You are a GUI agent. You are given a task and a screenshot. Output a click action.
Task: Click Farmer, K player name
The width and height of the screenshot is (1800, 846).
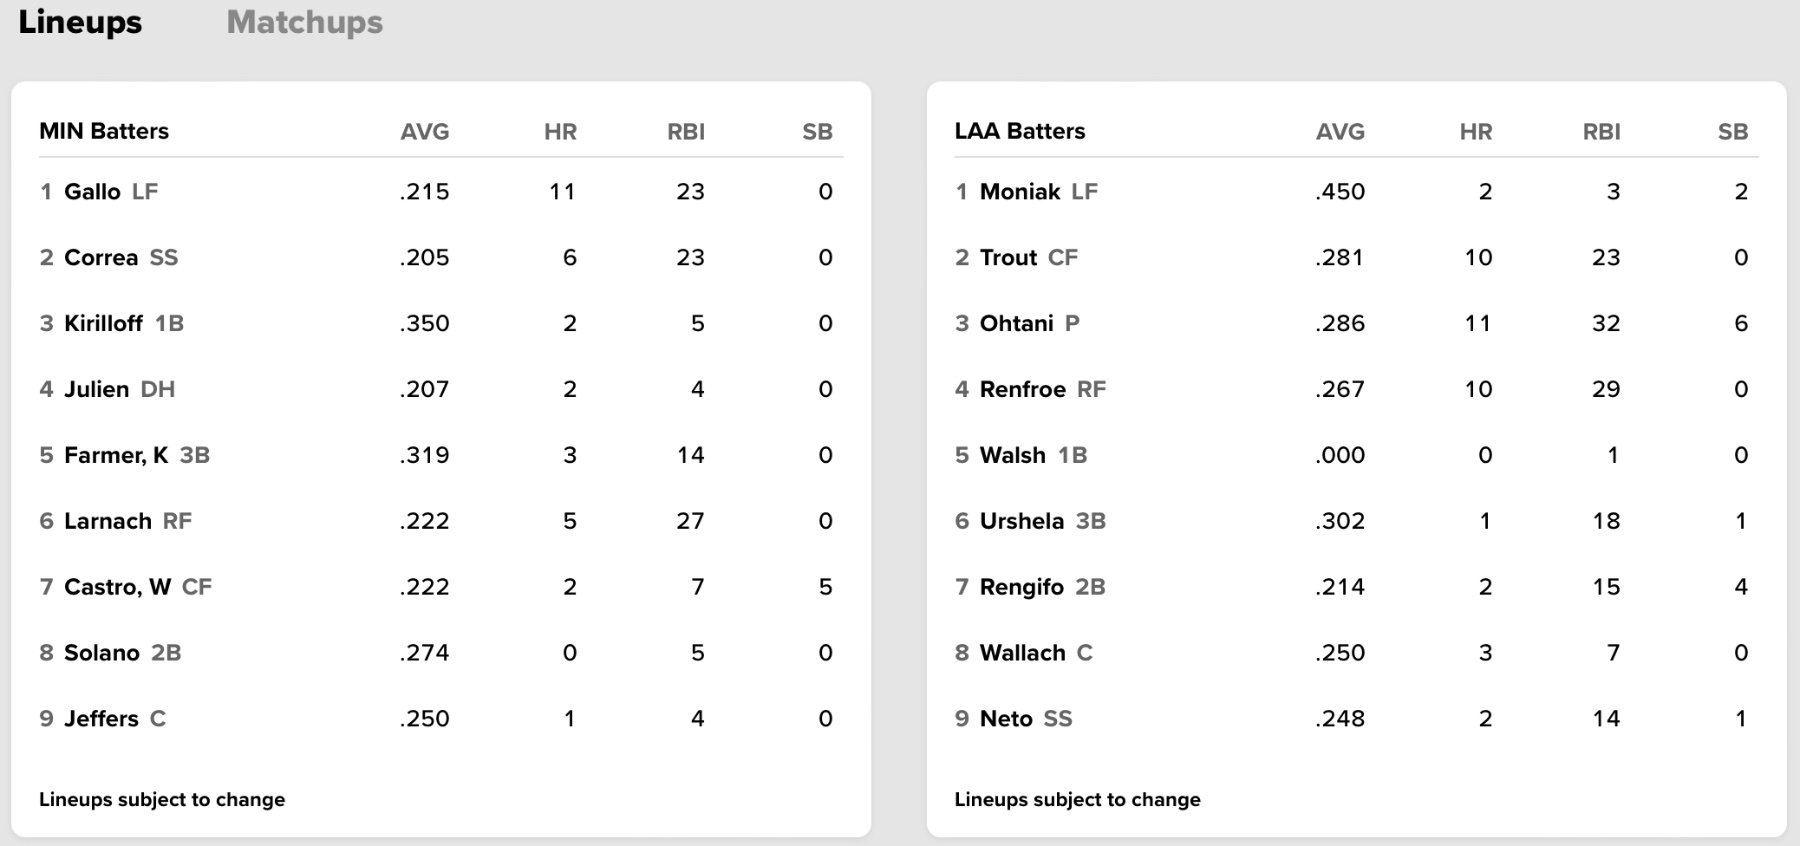click(116, 455)
